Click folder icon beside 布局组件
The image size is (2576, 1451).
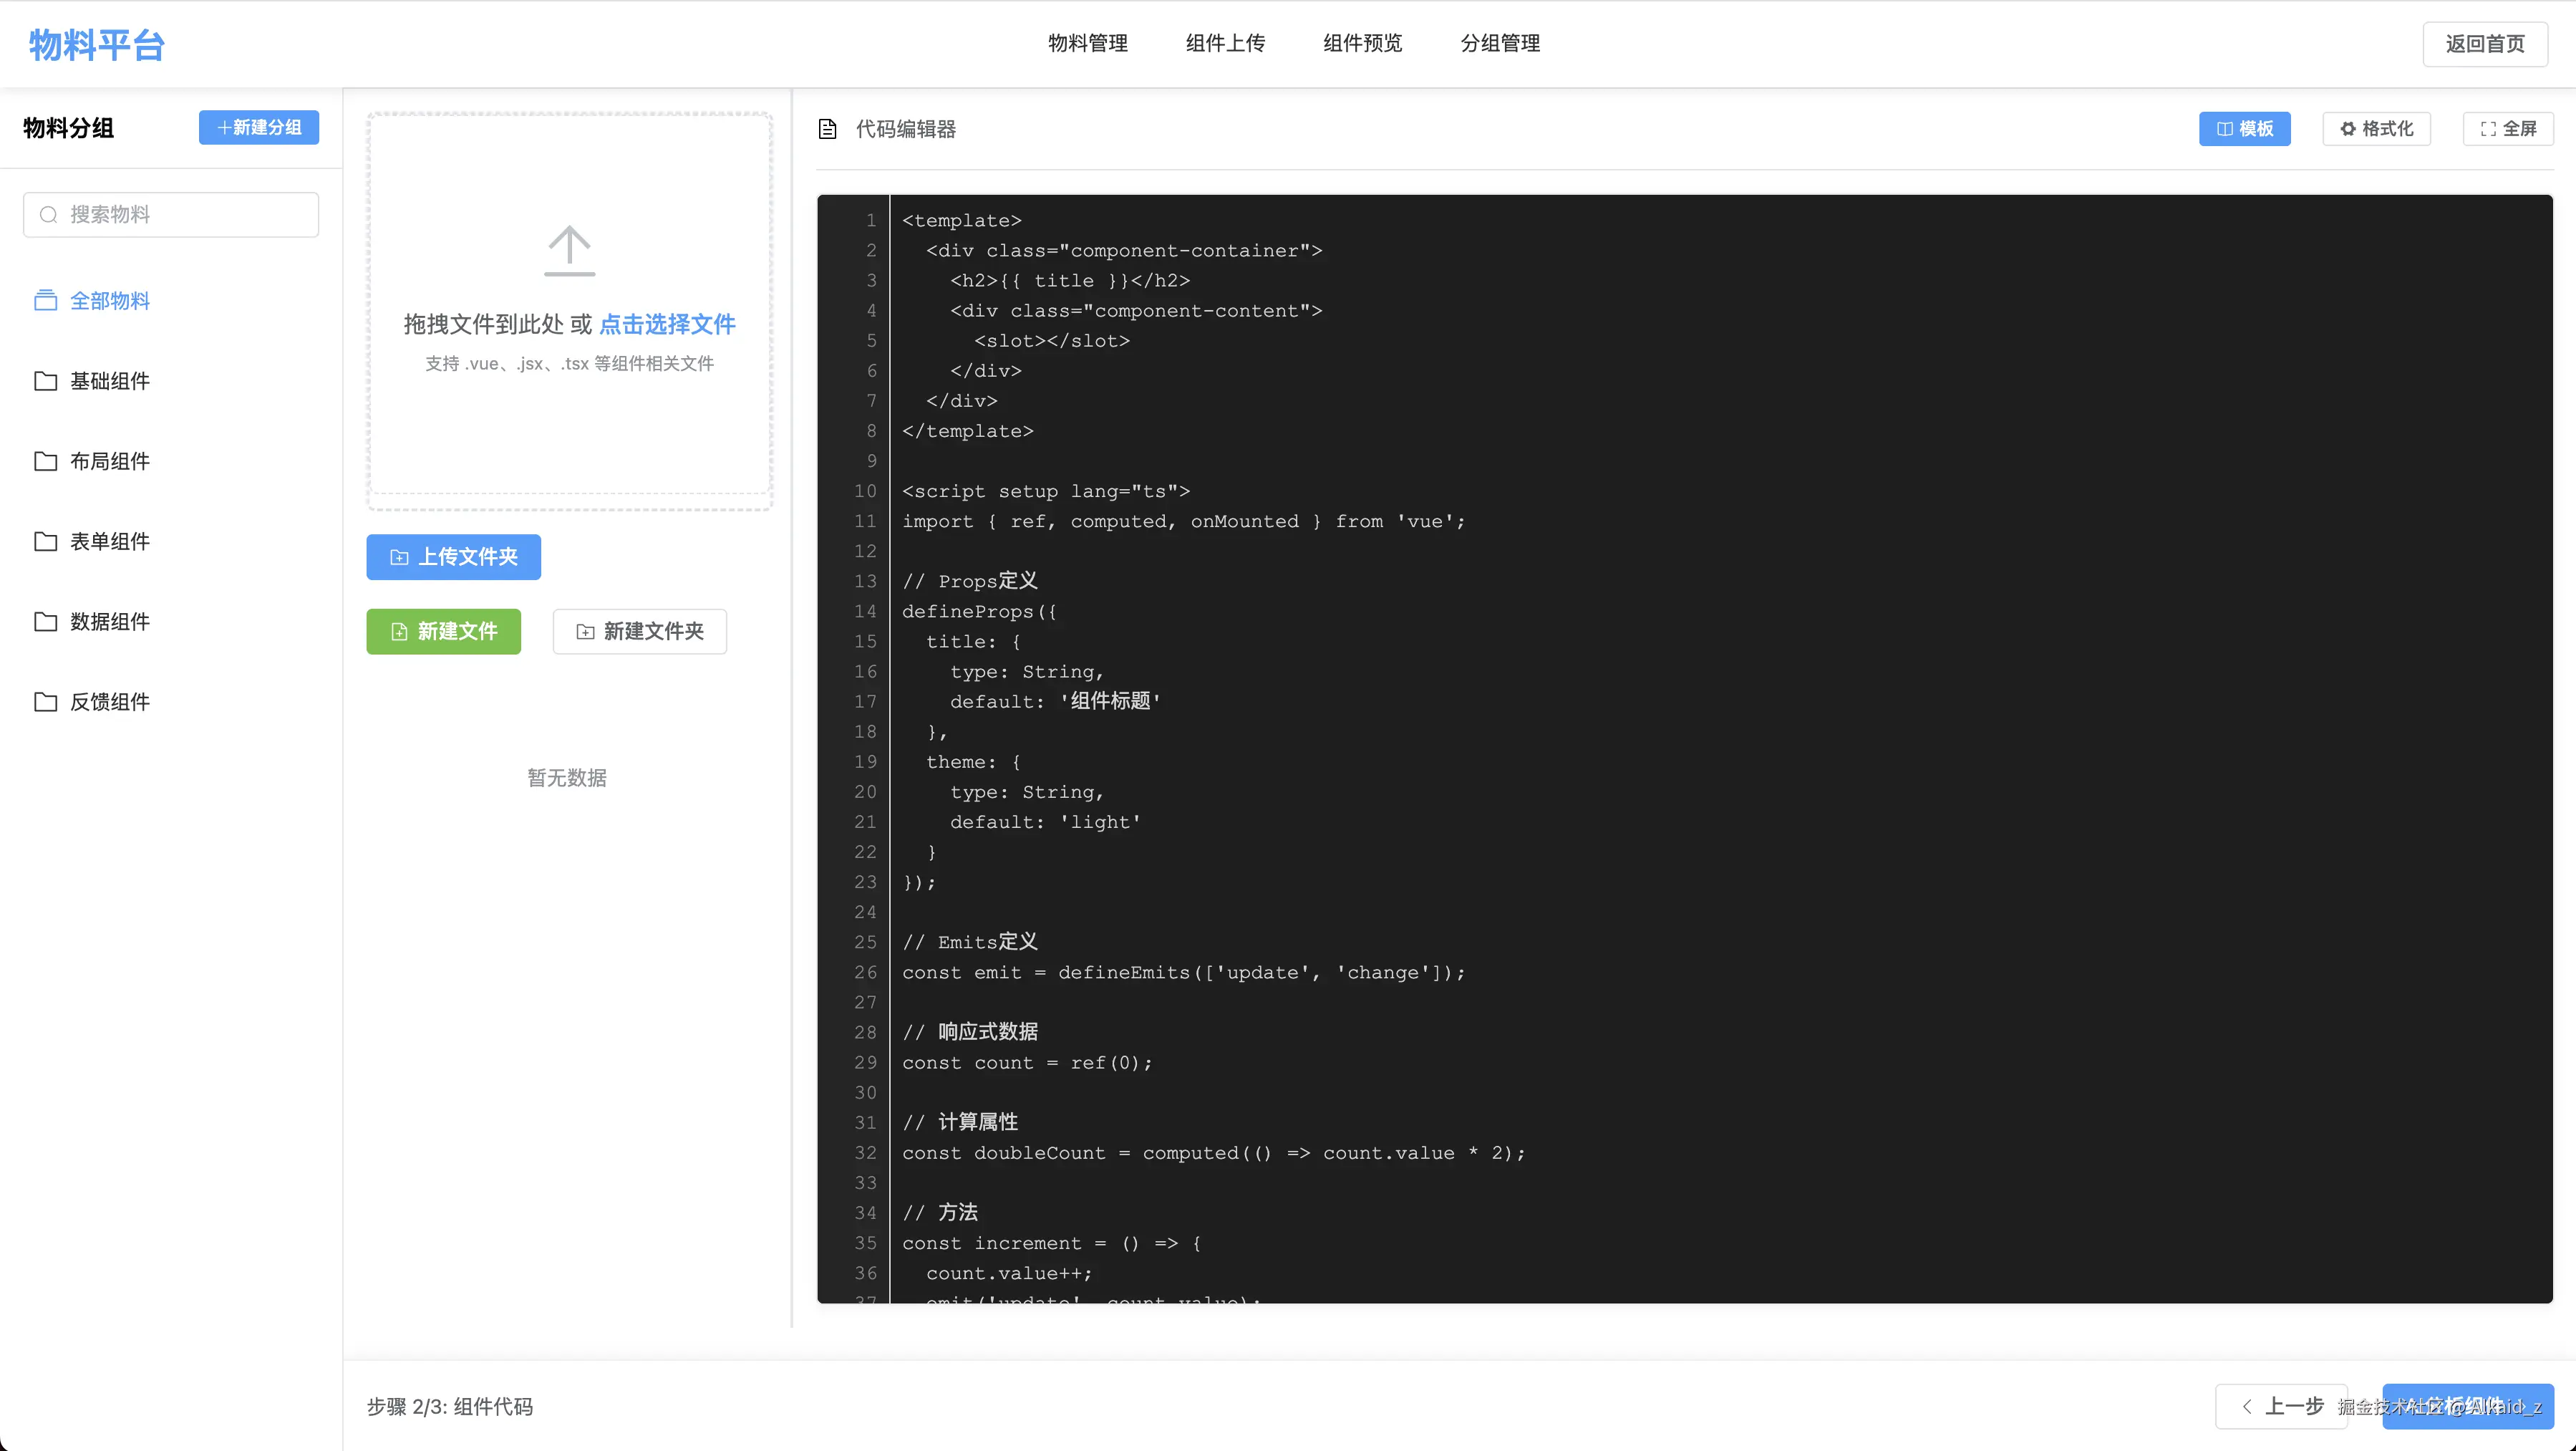[45, 461]
